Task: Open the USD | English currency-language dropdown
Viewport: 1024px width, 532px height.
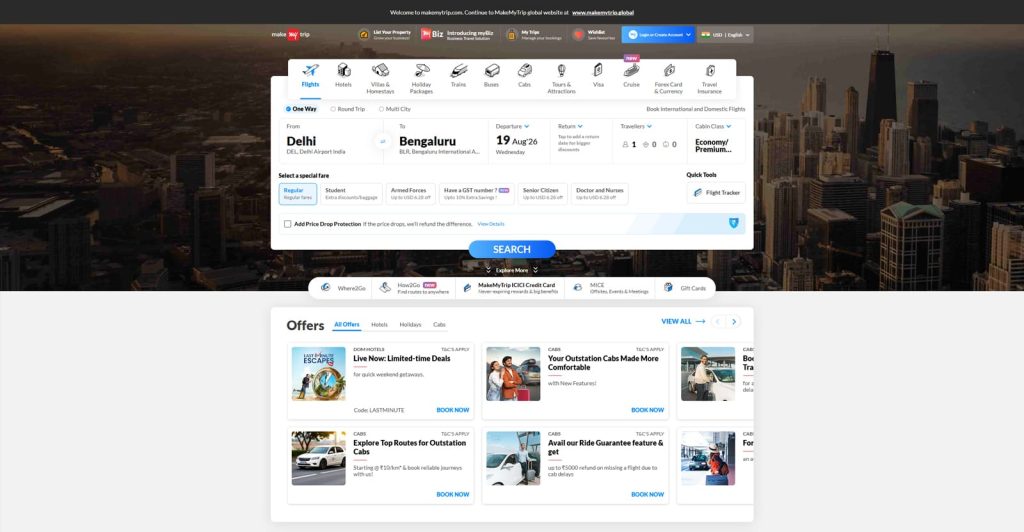Action: [725, 35]
